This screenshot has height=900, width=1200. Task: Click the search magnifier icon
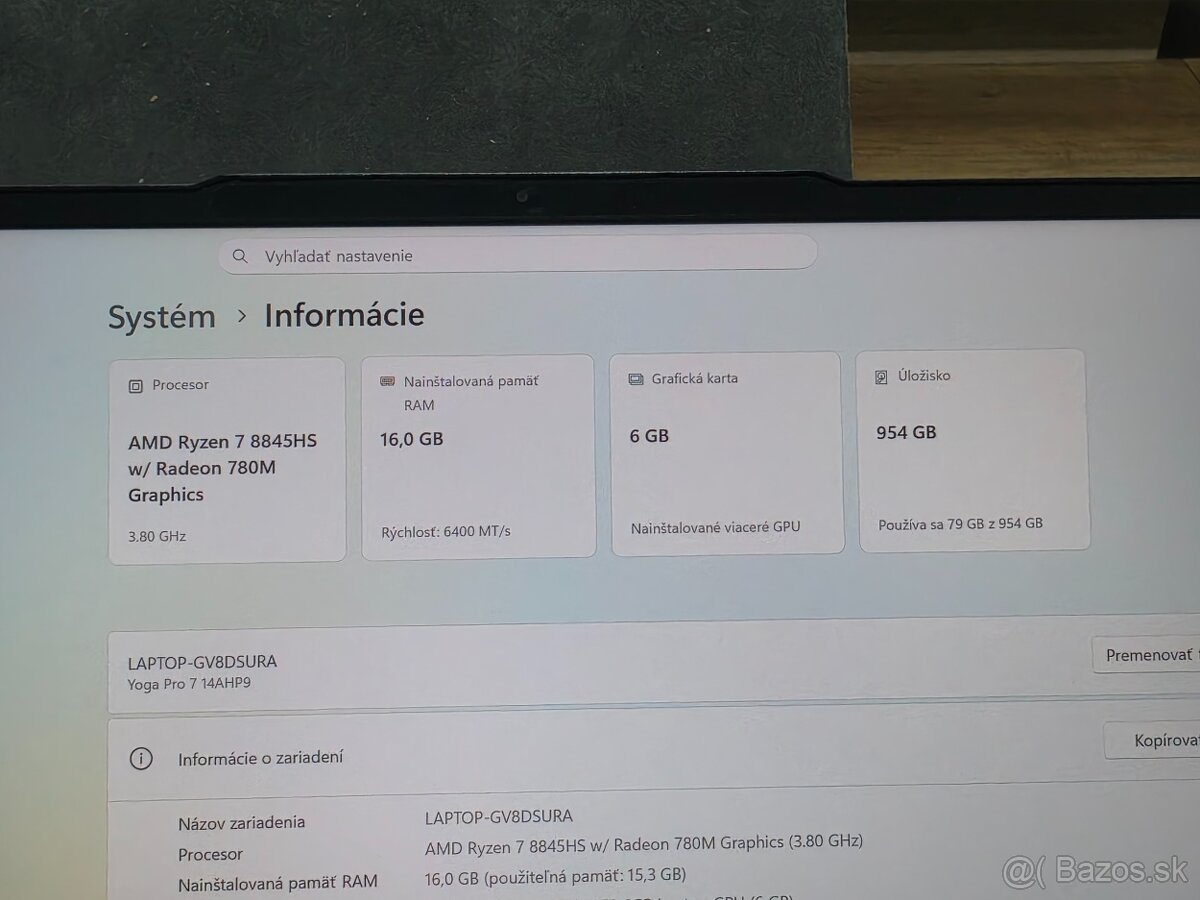pos(239,256)
